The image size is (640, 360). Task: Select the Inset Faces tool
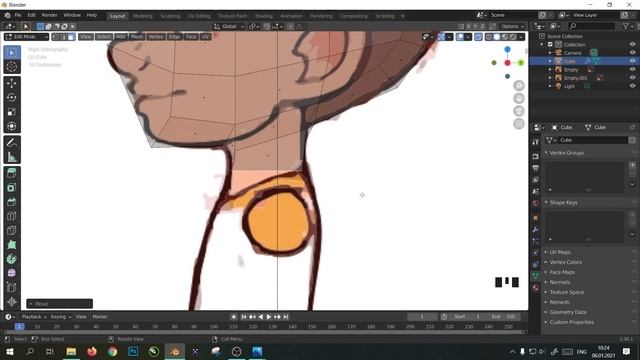(x=12, y=187)
